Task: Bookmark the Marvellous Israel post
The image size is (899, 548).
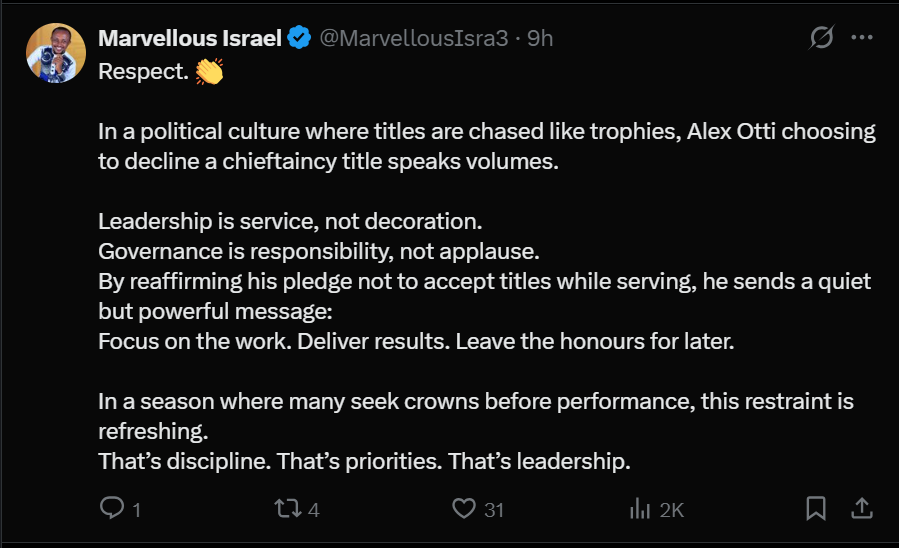Action: click(816, 509)
